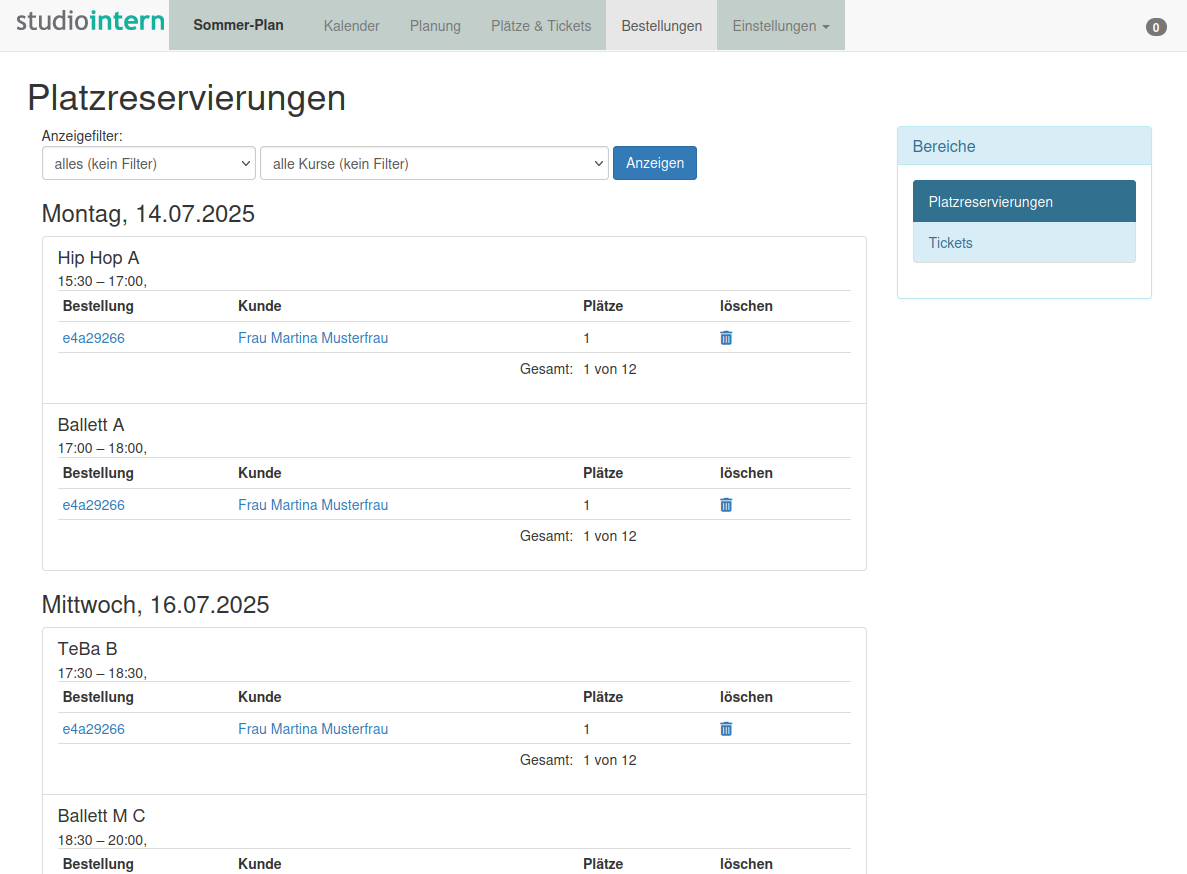Open the 'alles (kein Filter)' dropdown
The image size is (1187, 874).
[x=149, y=164]
